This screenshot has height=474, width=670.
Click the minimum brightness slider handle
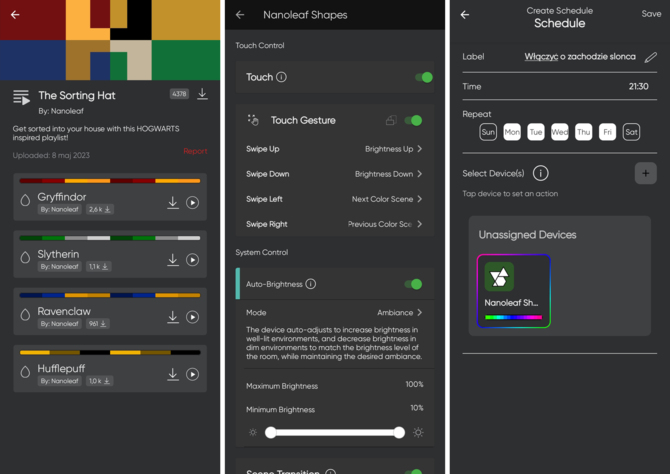click(270, 433)
